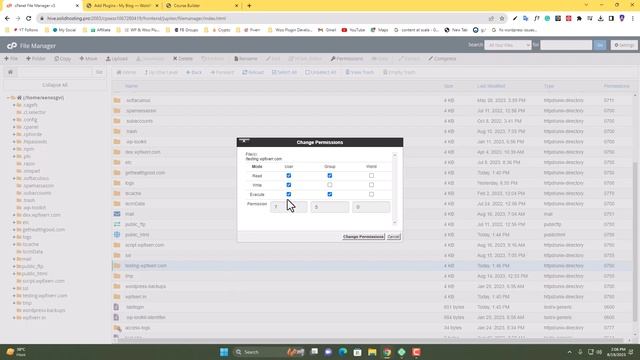
Task: Switch to the Course Builder browser tab
Action: (x=202, y=6)
